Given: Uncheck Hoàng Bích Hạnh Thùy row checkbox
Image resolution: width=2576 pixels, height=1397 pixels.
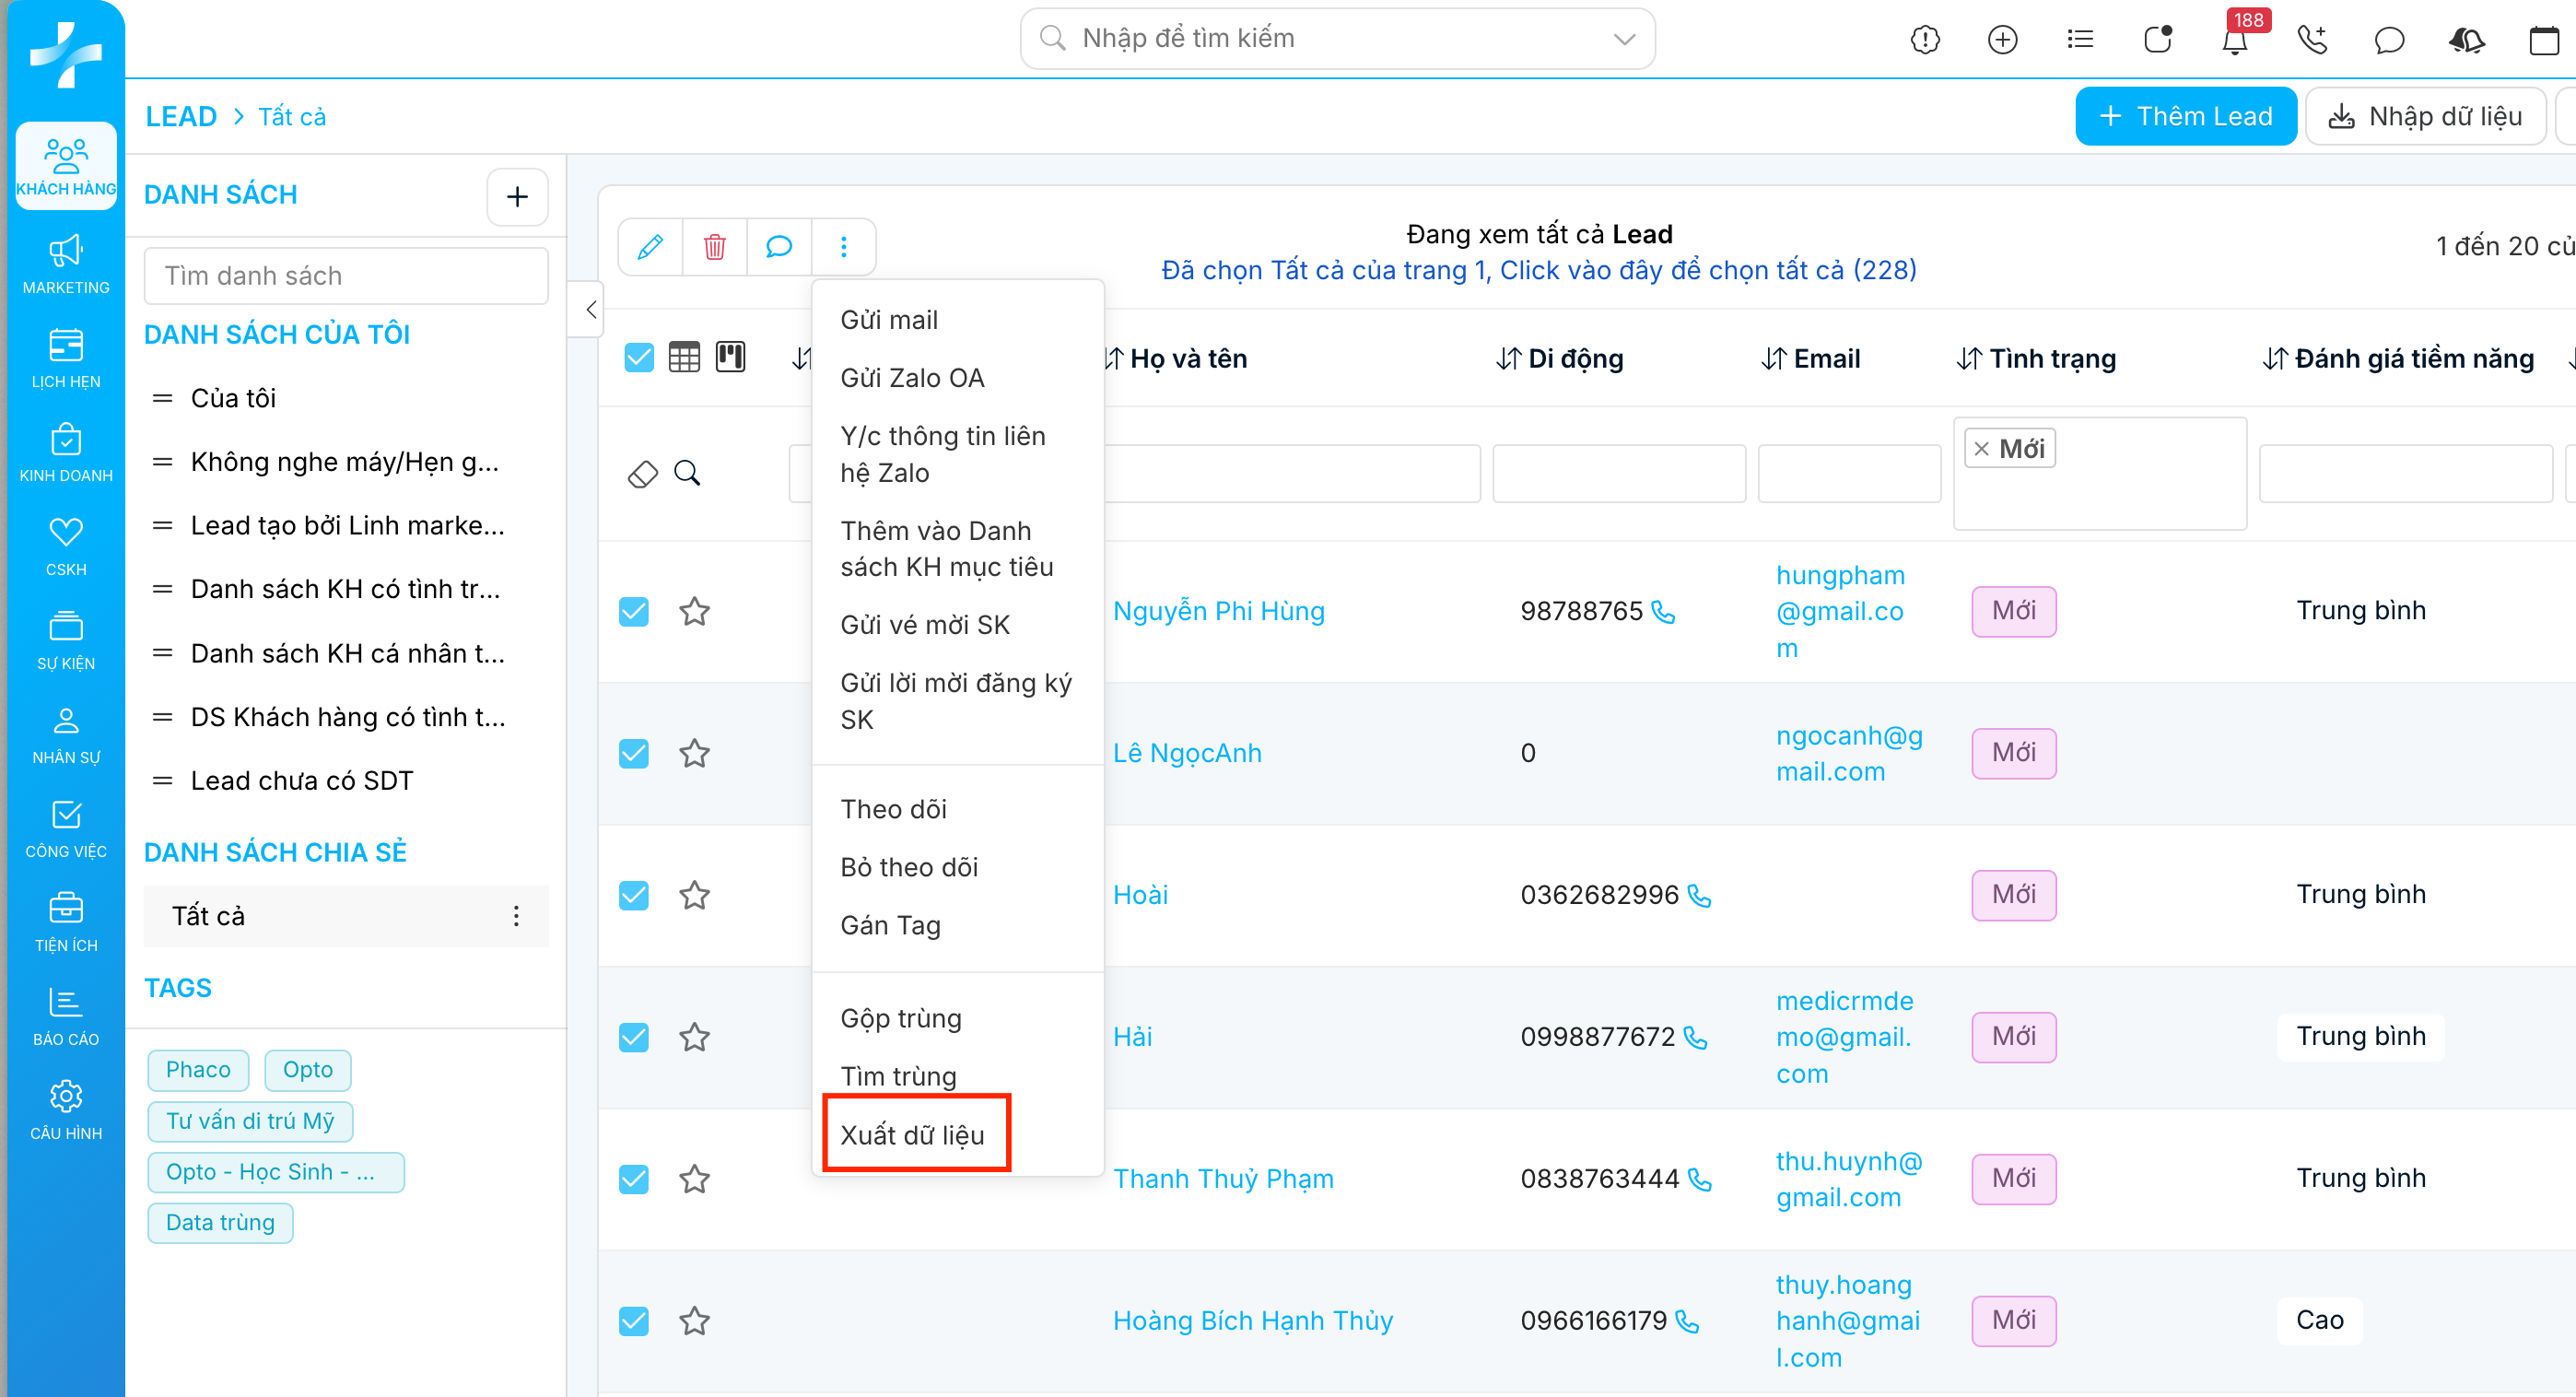Looking at the screenshot, I should coord(634,1321).
